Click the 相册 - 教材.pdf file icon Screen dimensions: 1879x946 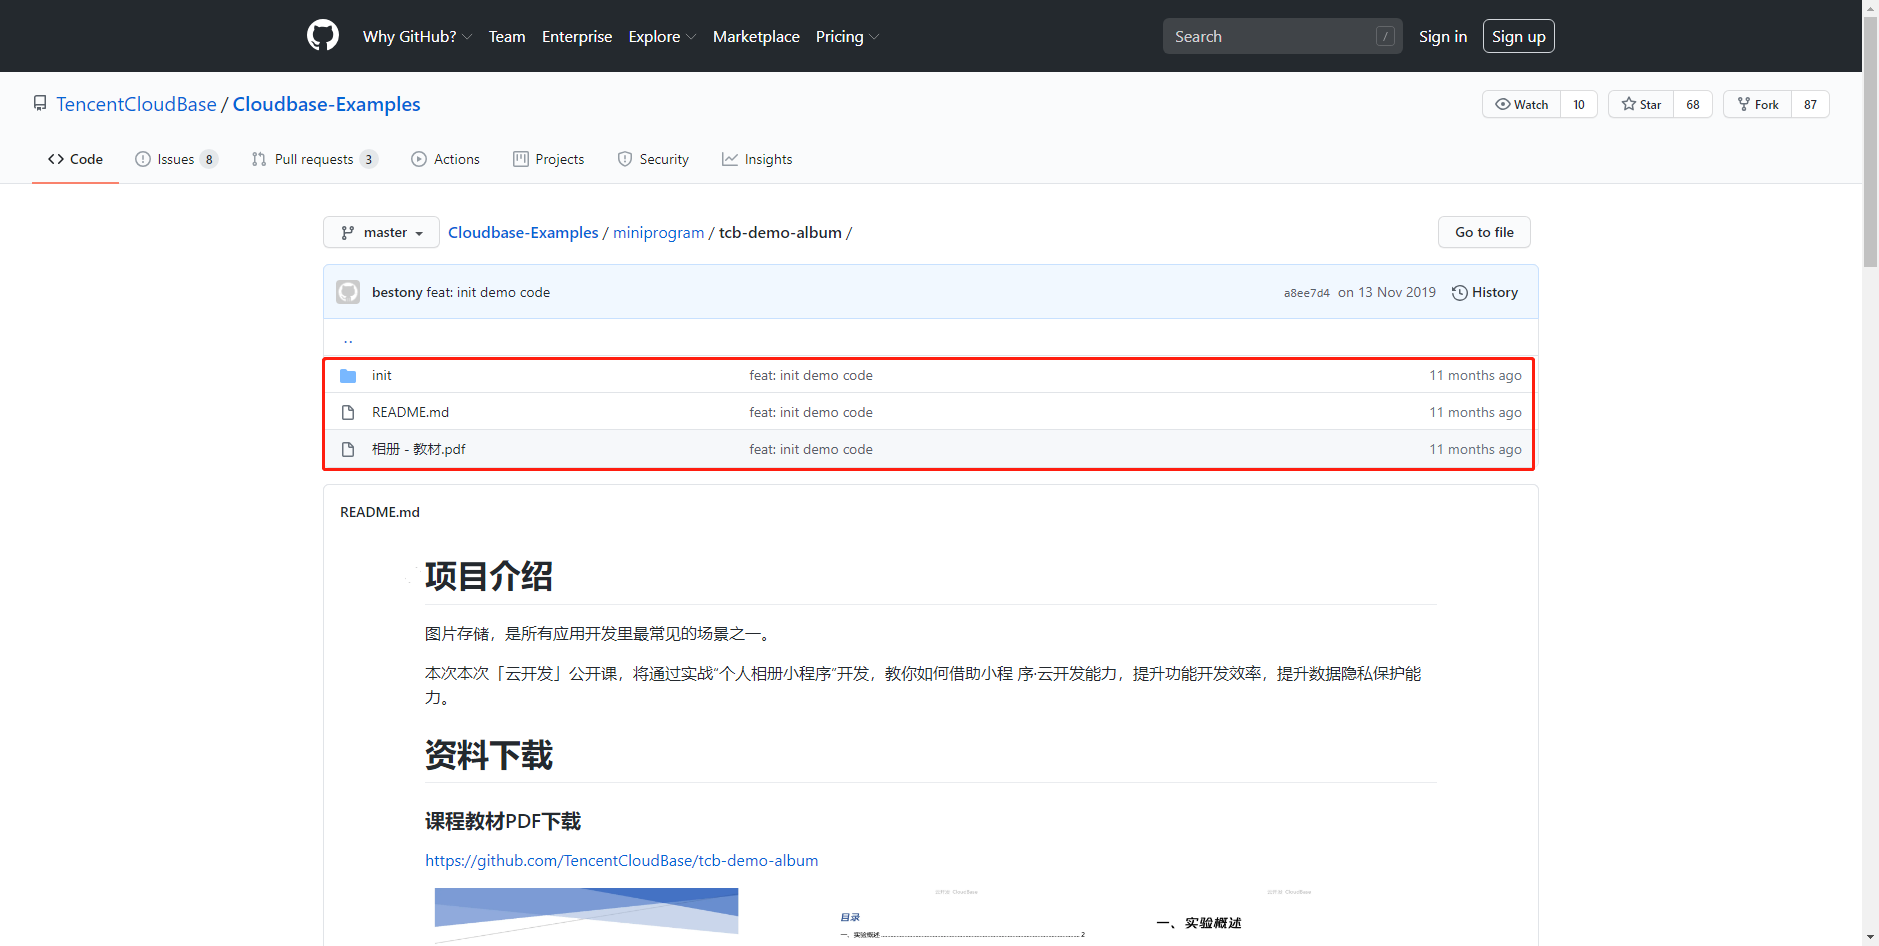[348, 450]
